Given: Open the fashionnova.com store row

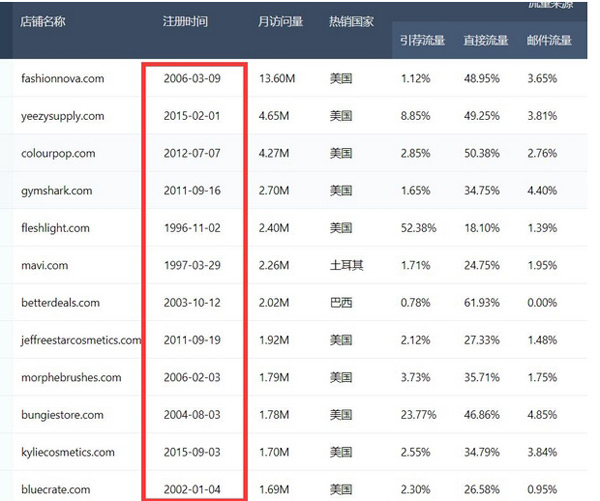Looking at the screenshot, I should pos(62,79).
